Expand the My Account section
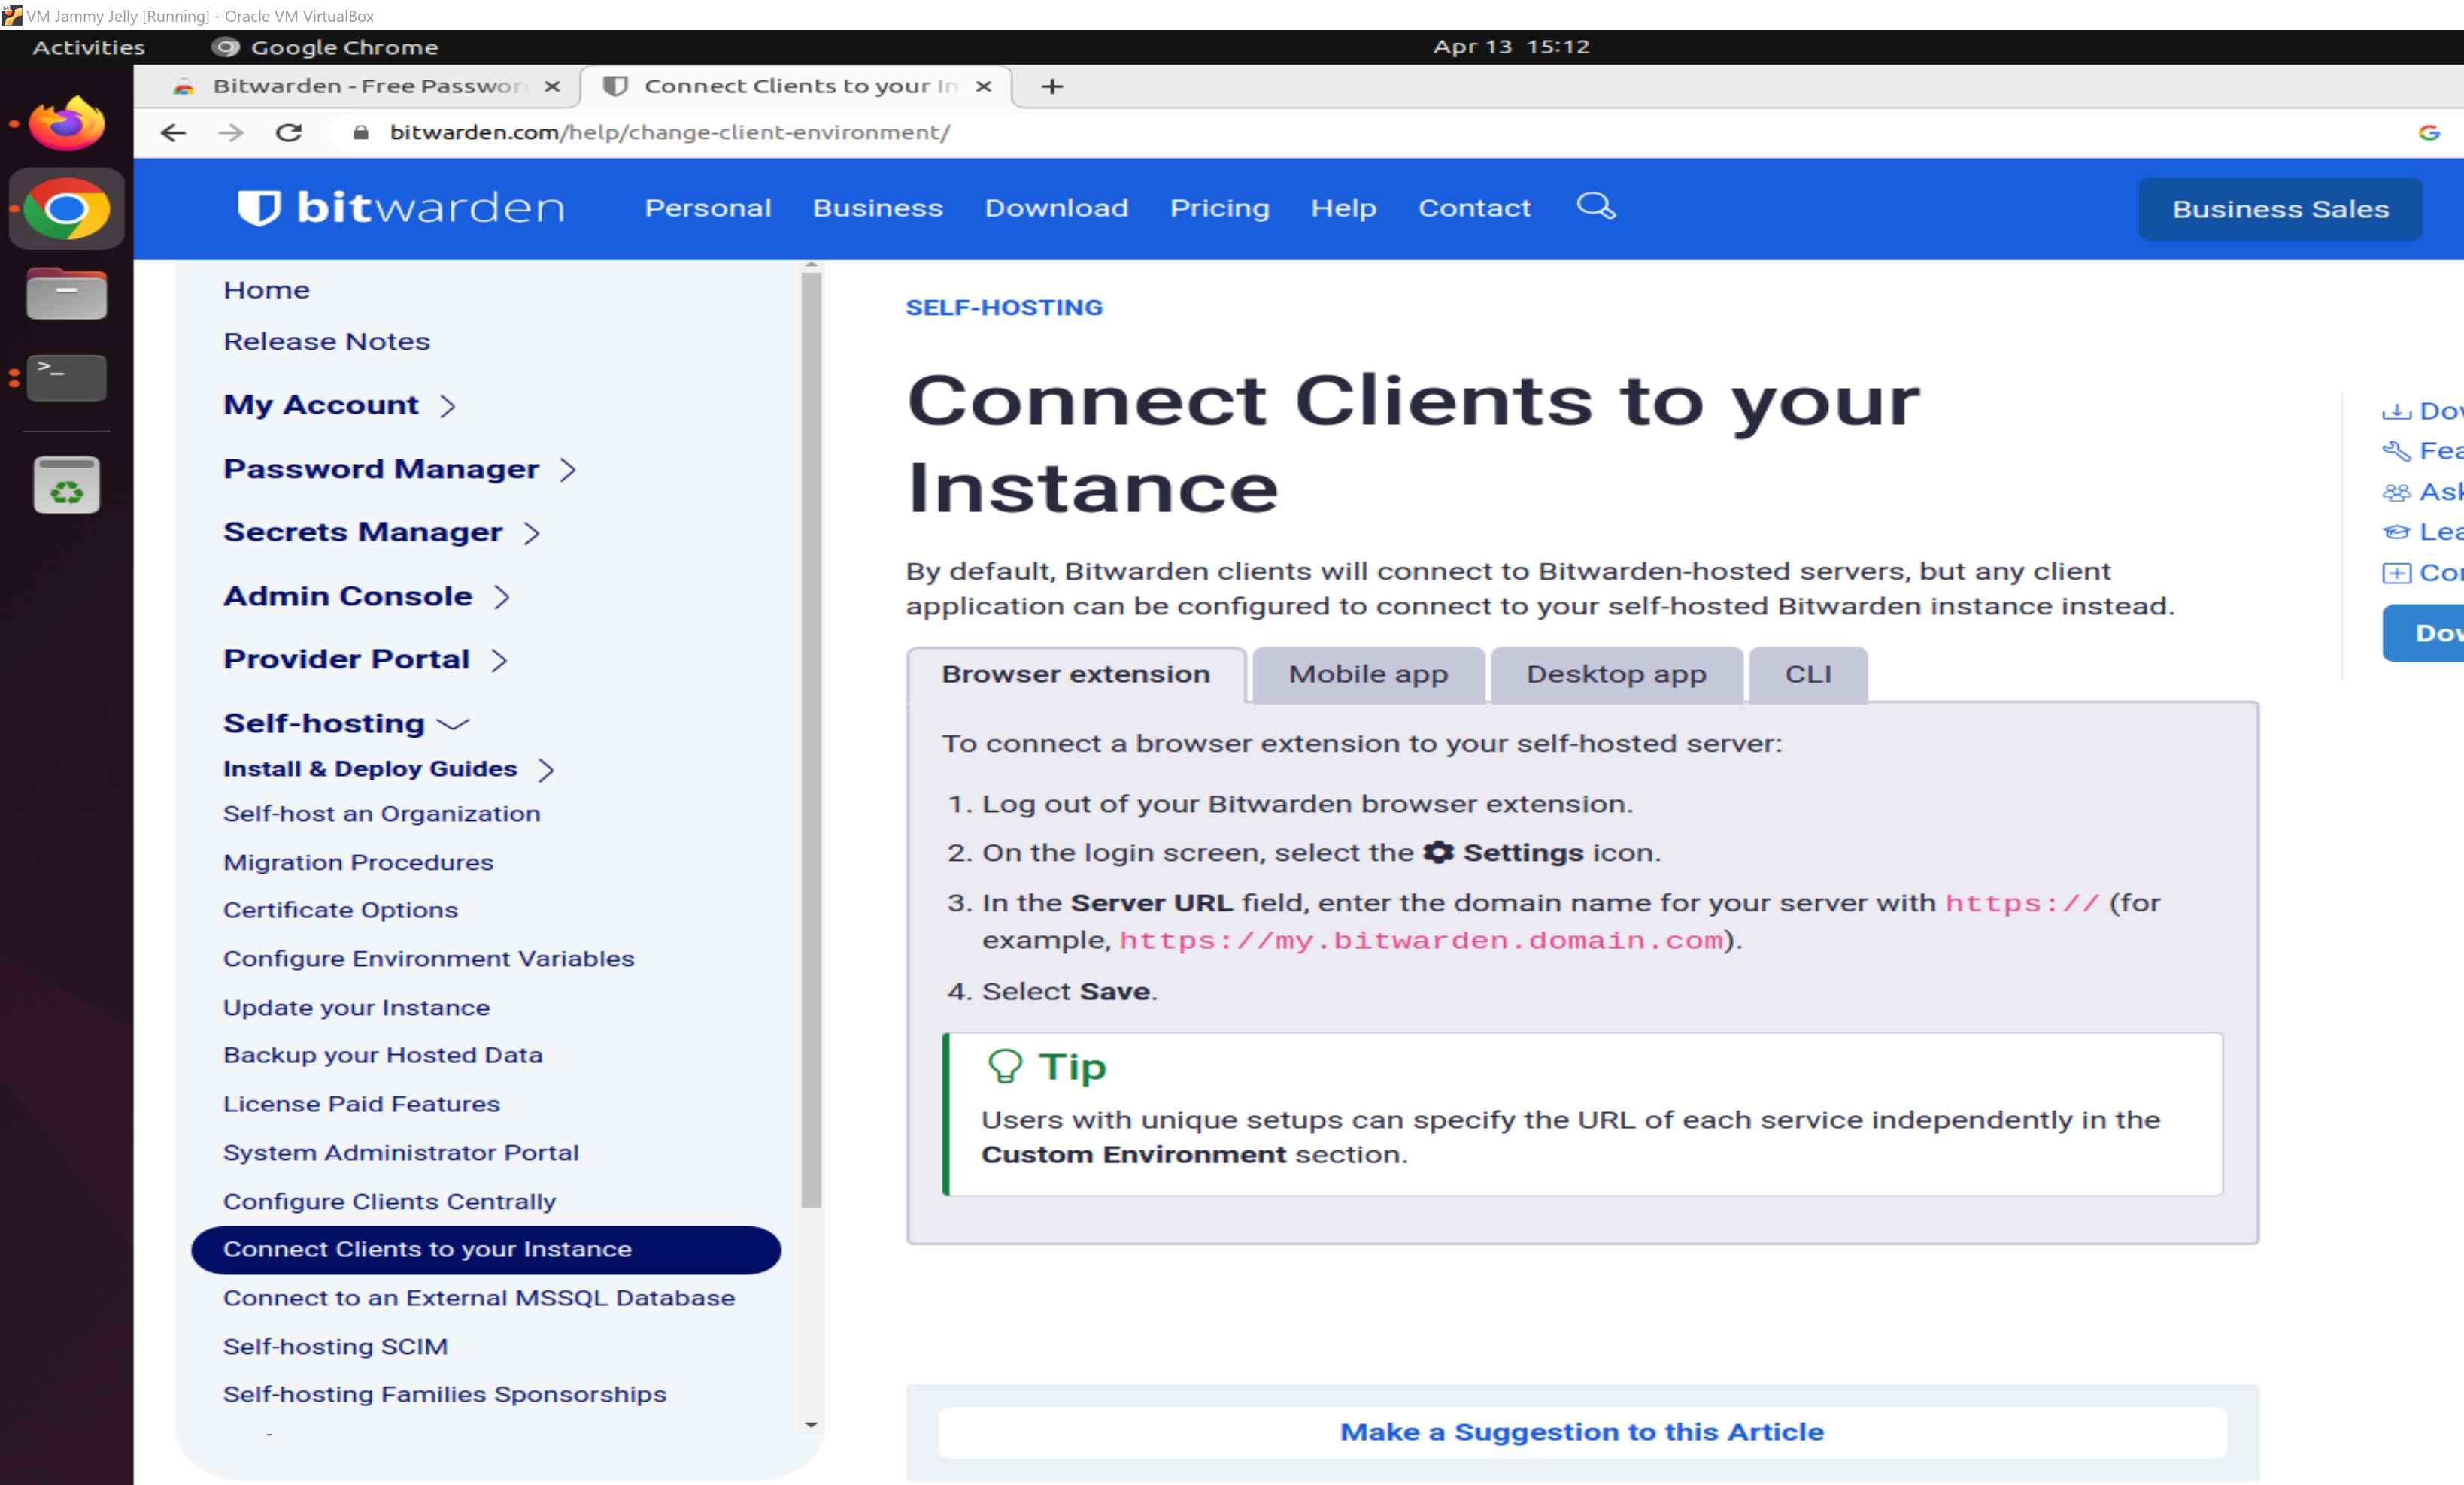The image size is (2464, 1485). click(448, 406)
